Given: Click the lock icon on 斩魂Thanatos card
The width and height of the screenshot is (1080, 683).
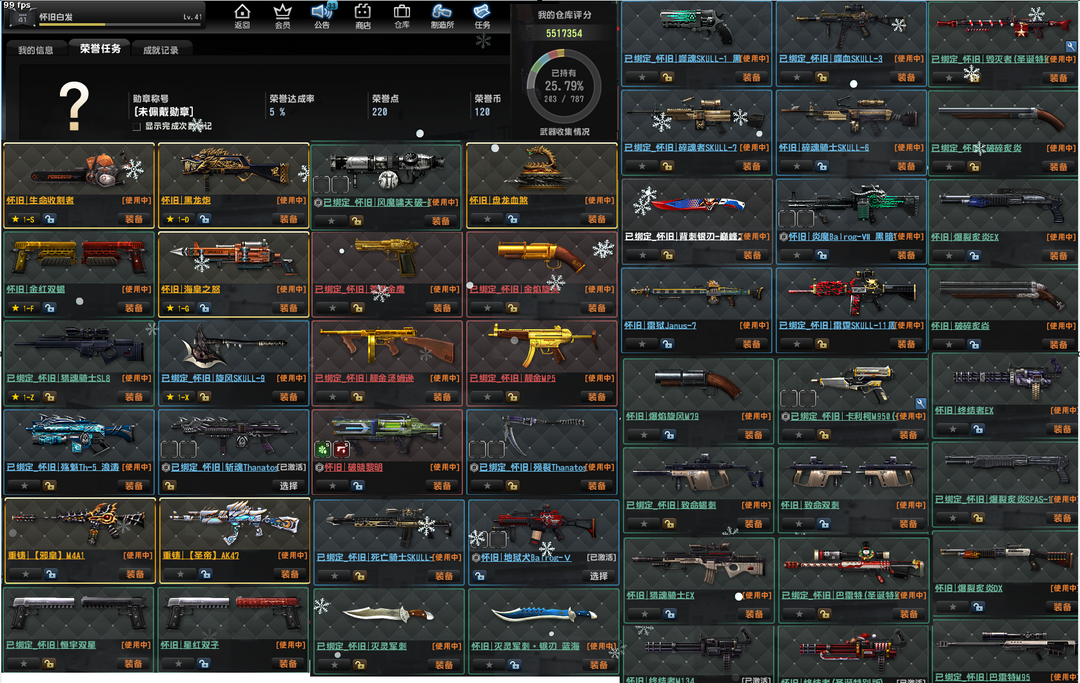Looking at the screenshot, I should coord(169,485).
